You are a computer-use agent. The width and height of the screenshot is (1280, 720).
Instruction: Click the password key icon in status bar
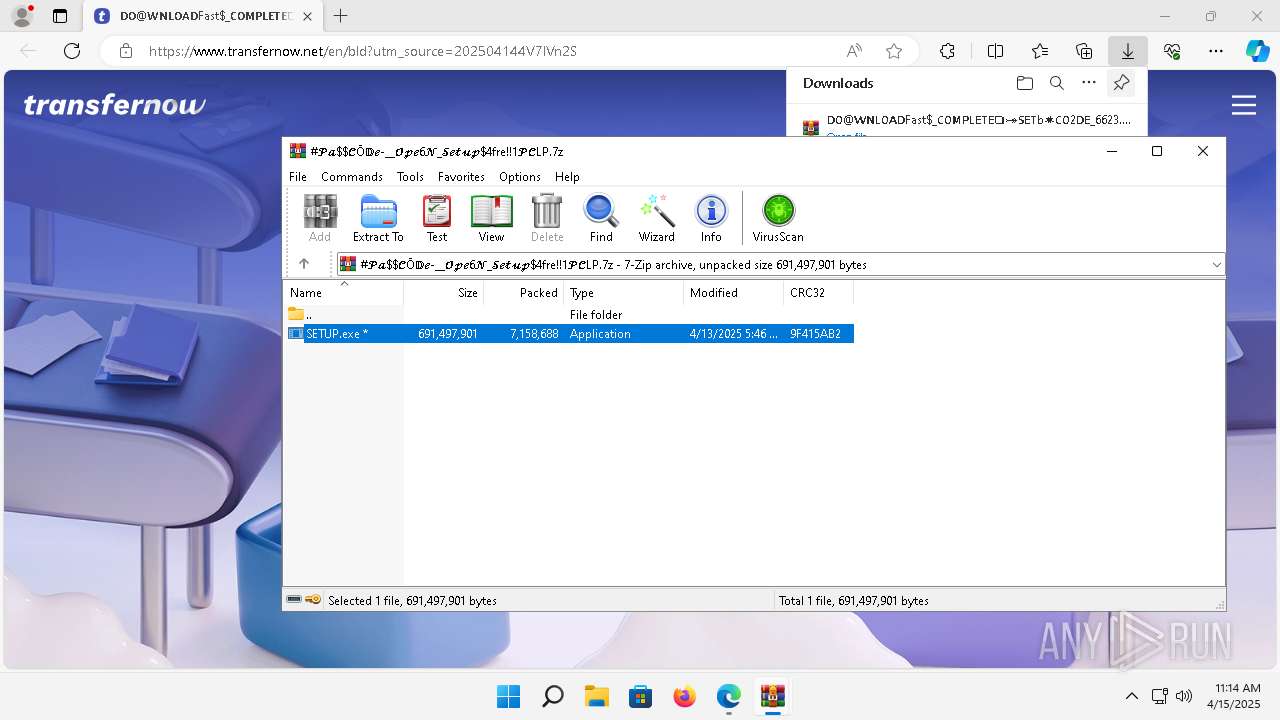point(313,600)
